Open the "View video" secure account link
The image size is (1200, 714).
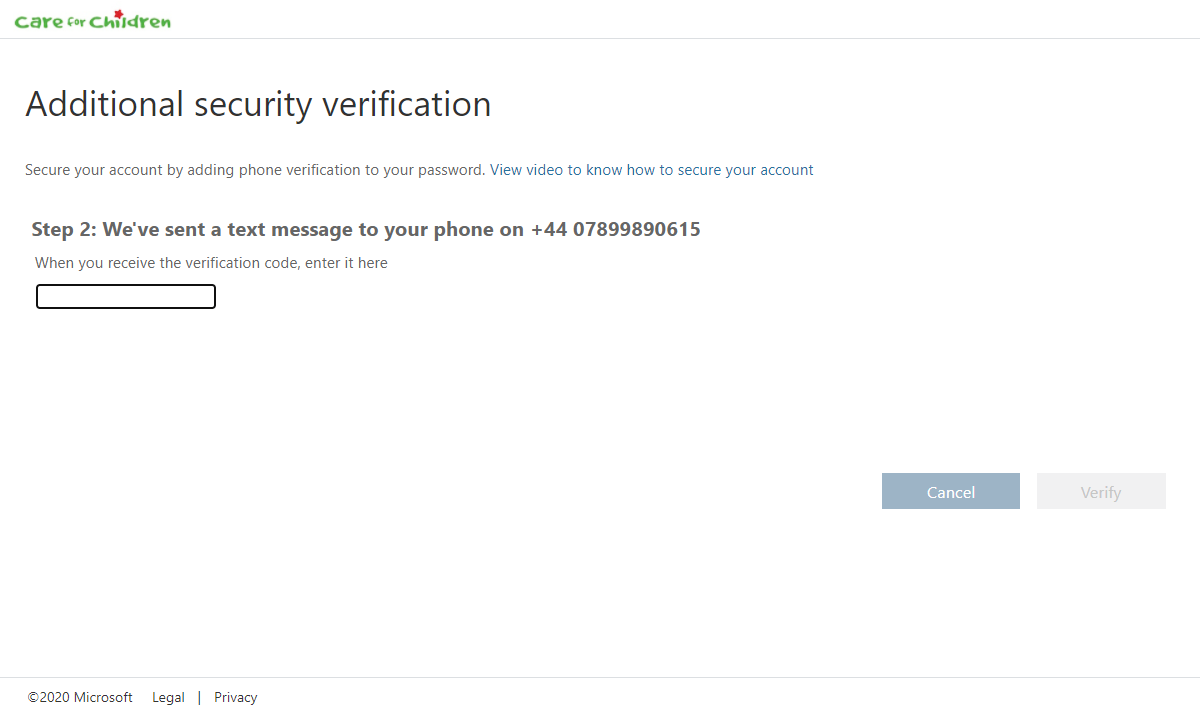click(x=652, y=170)
